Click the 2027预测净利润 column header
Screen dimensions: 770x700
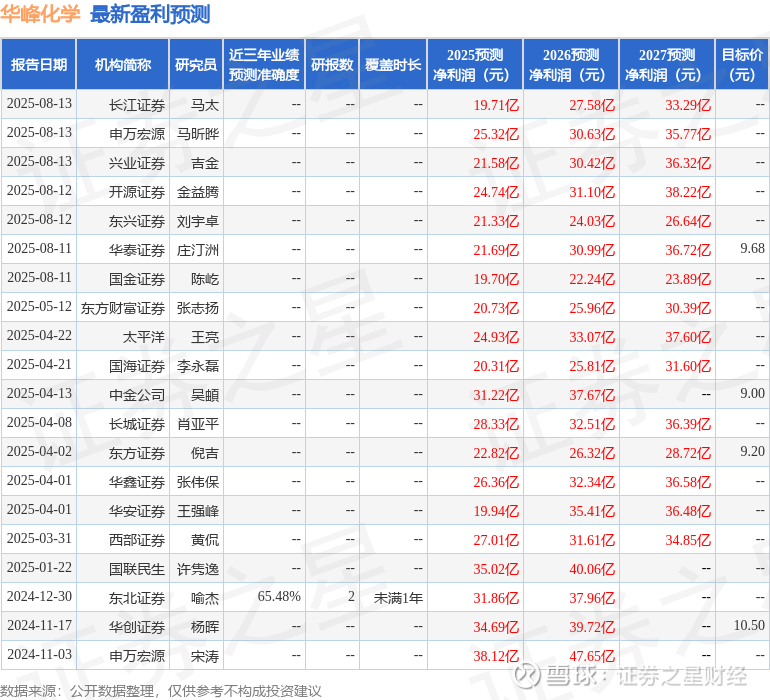(x=667, y=64)
